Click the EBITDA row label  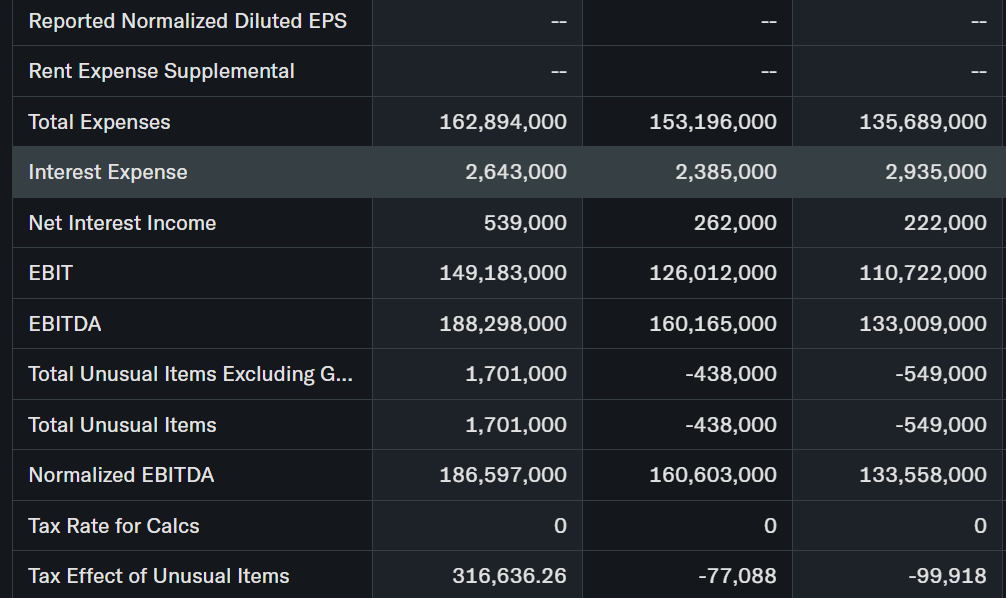65,324
